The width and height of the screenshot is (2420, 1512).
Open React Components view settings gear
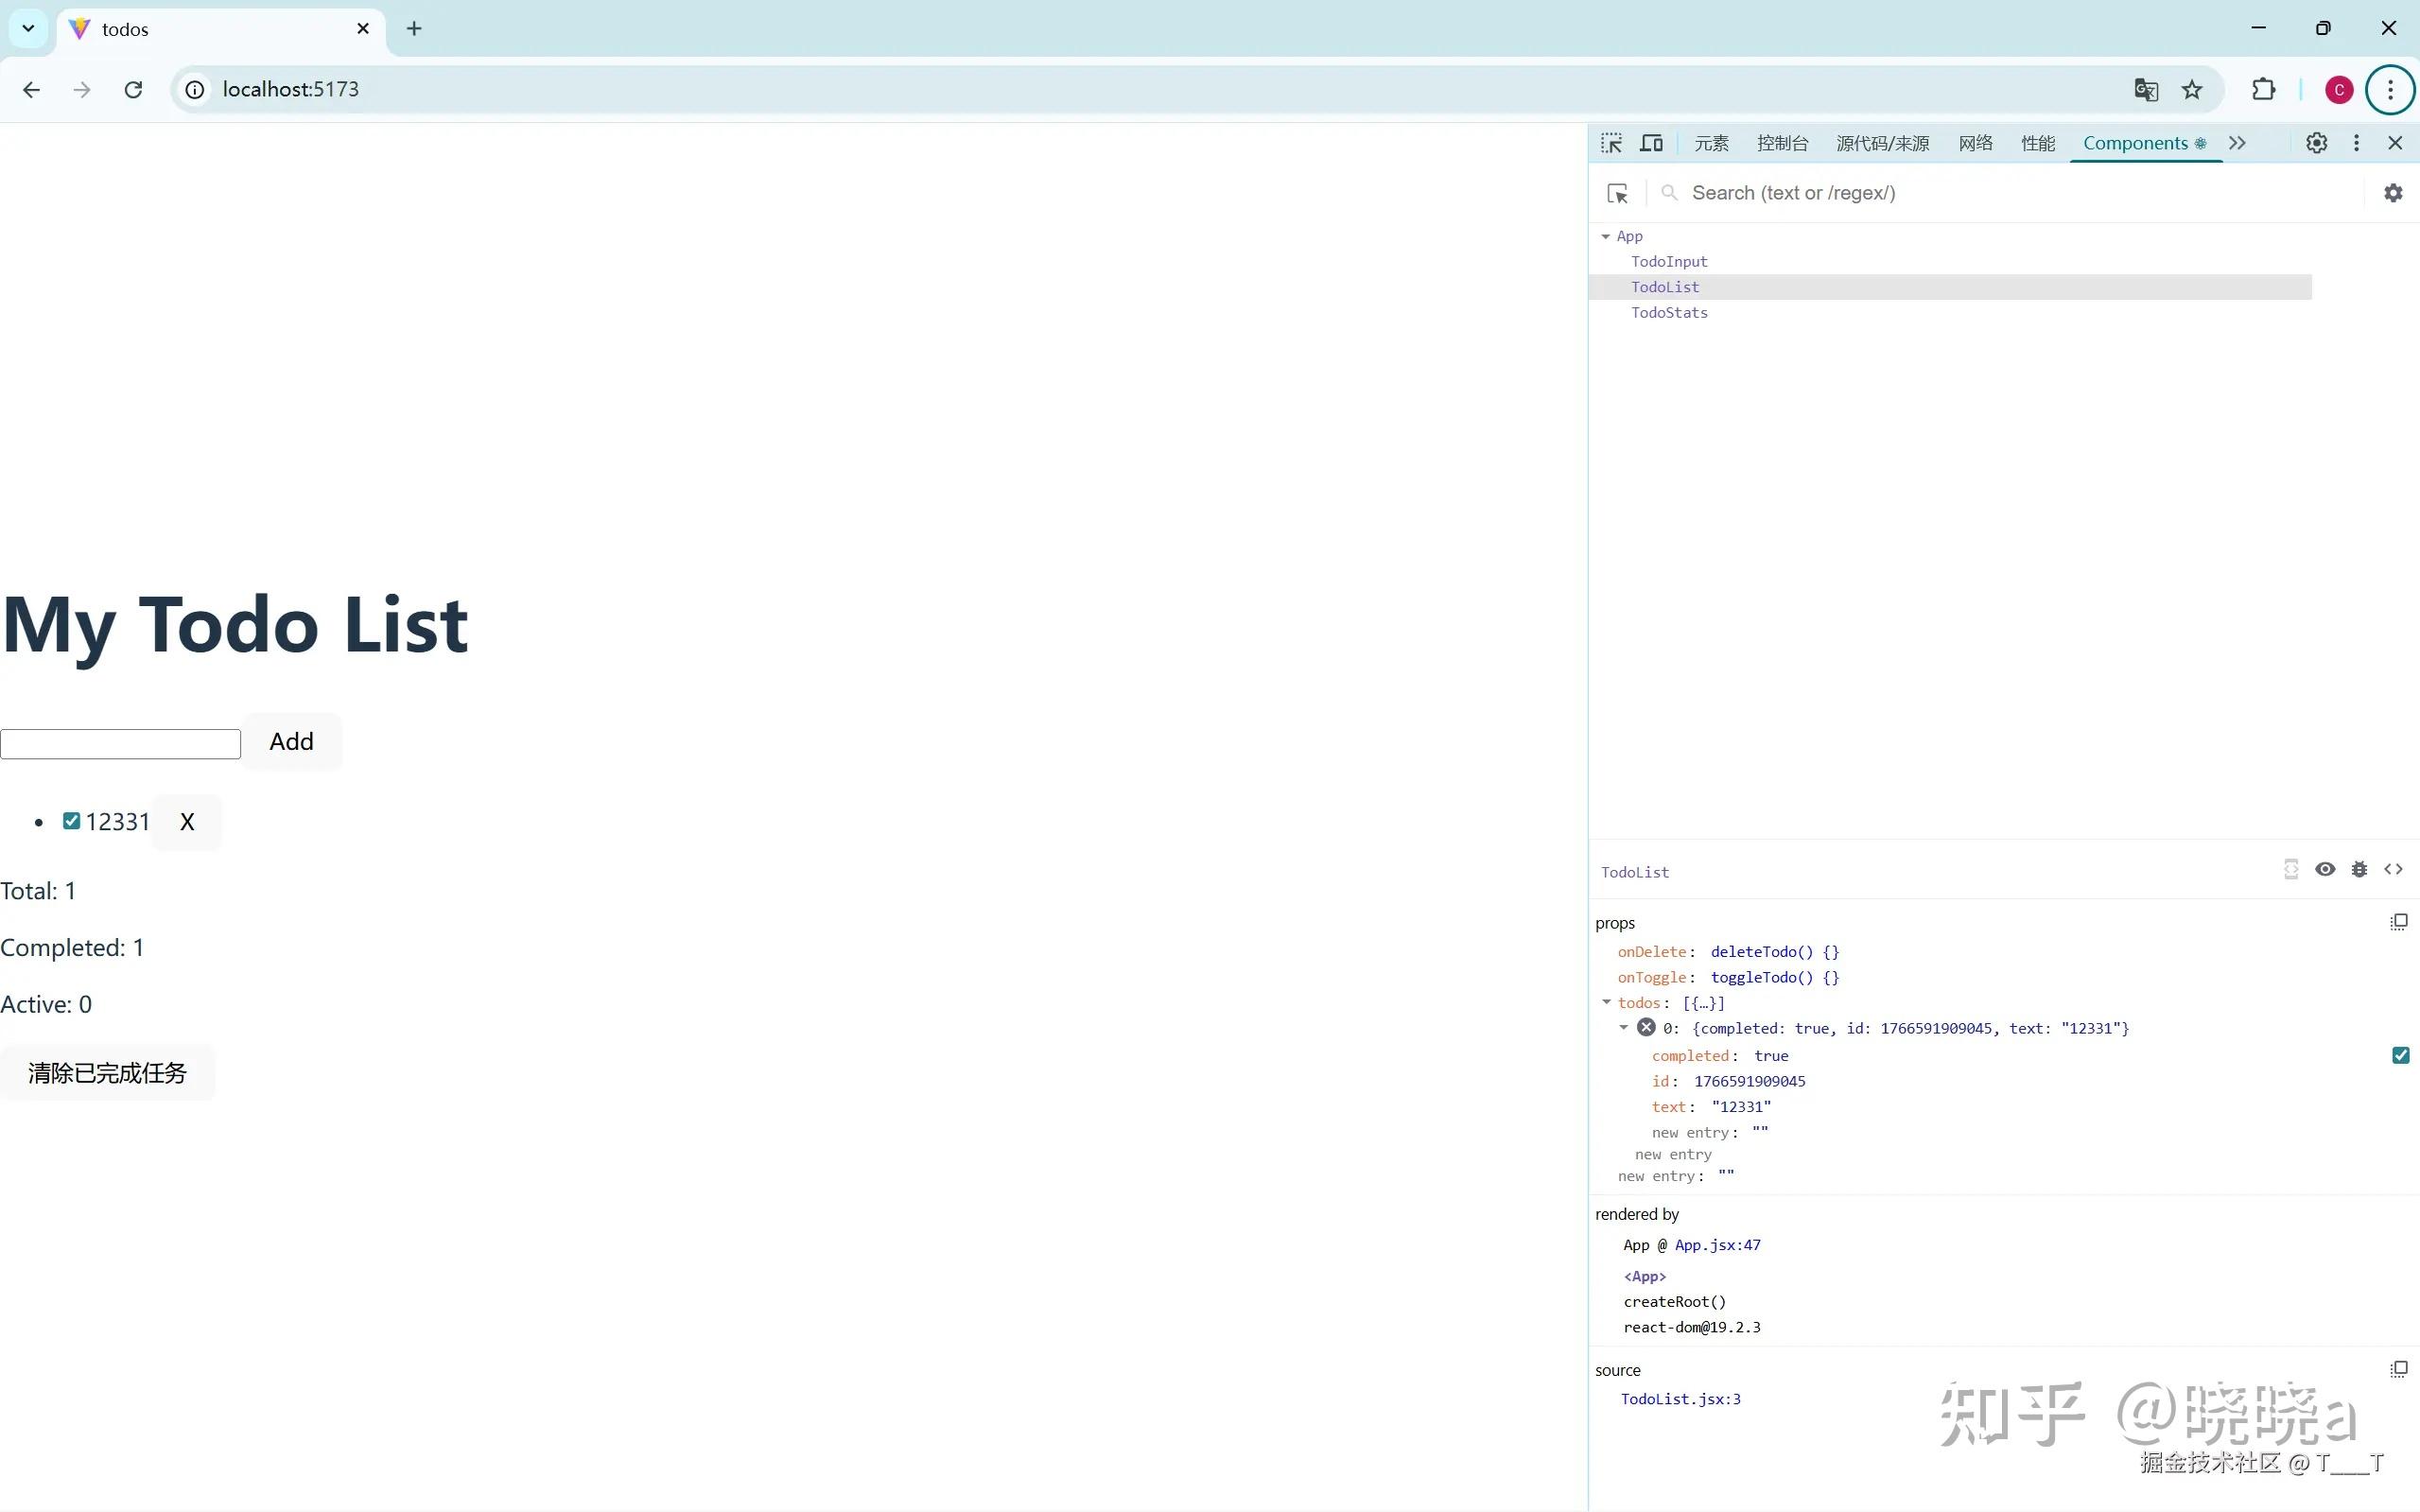coord(2392,193)
